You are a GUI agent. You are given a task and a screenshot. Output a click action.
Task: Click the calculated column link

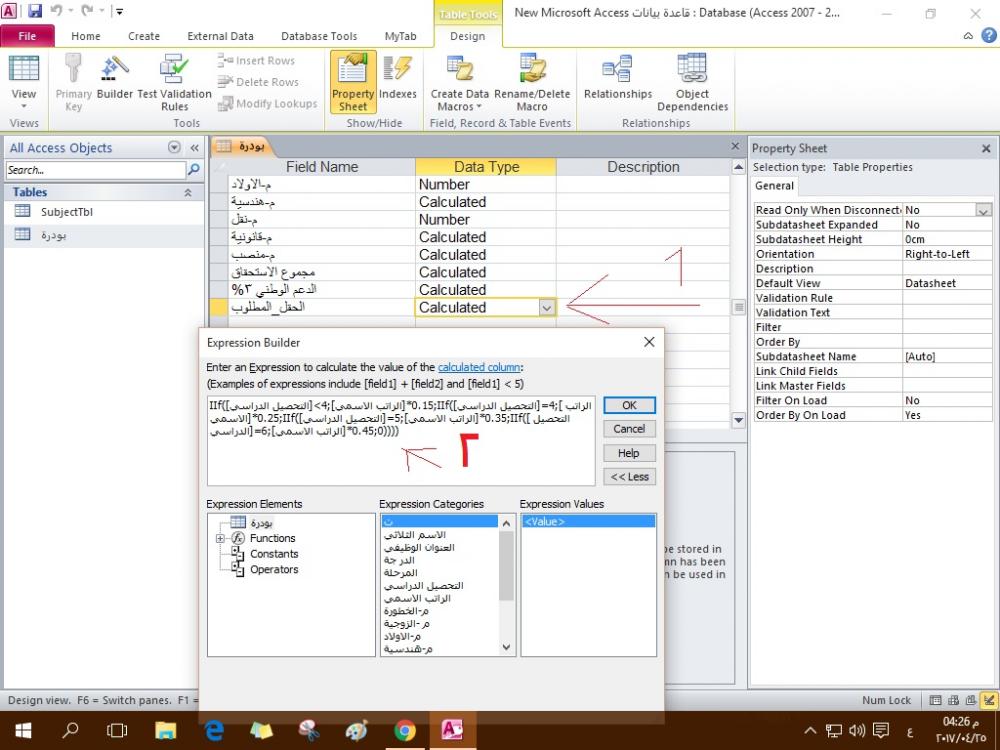(479, 368)
